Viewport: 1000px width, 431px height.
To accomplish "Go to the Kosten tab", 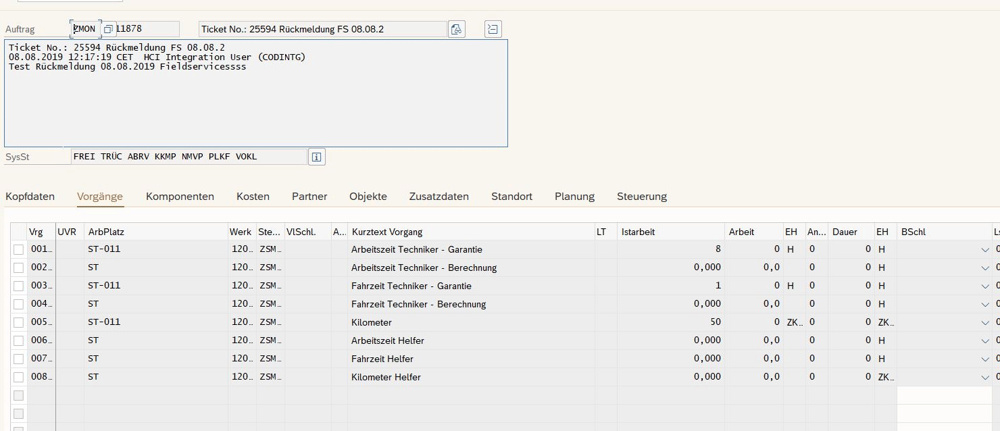I will (x=253, y=196).
